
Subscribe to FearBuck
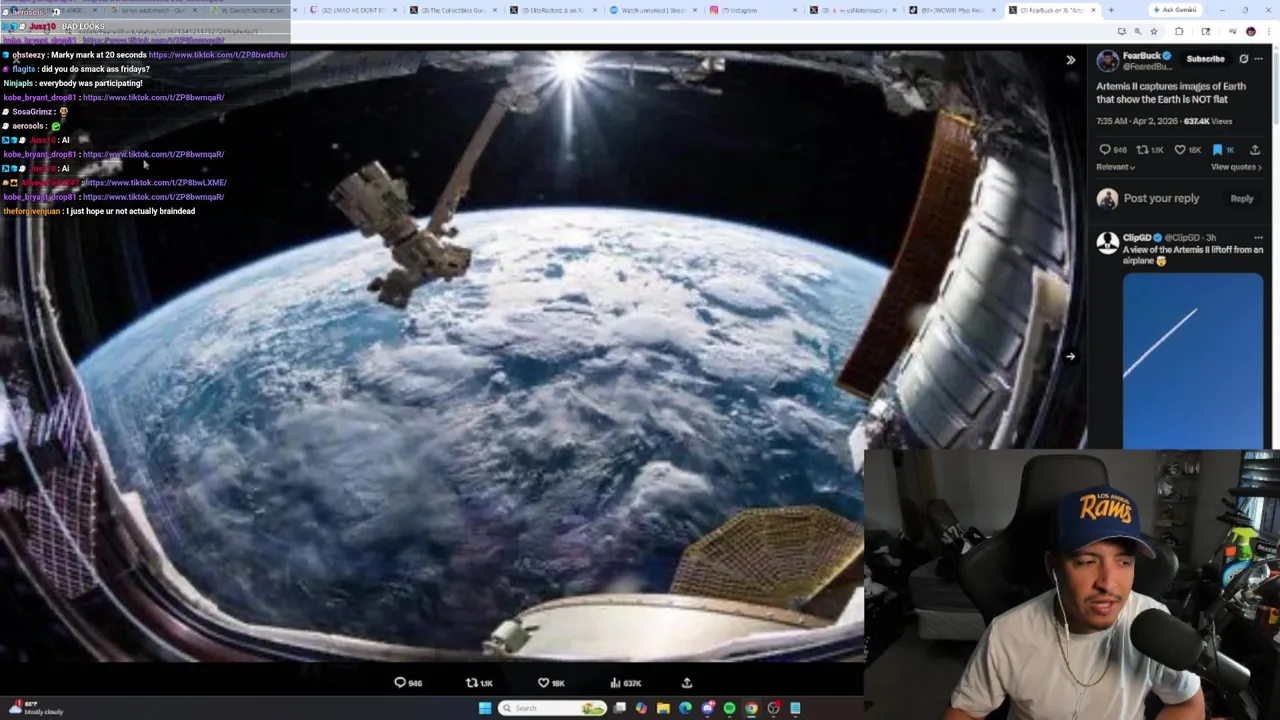1205,59
